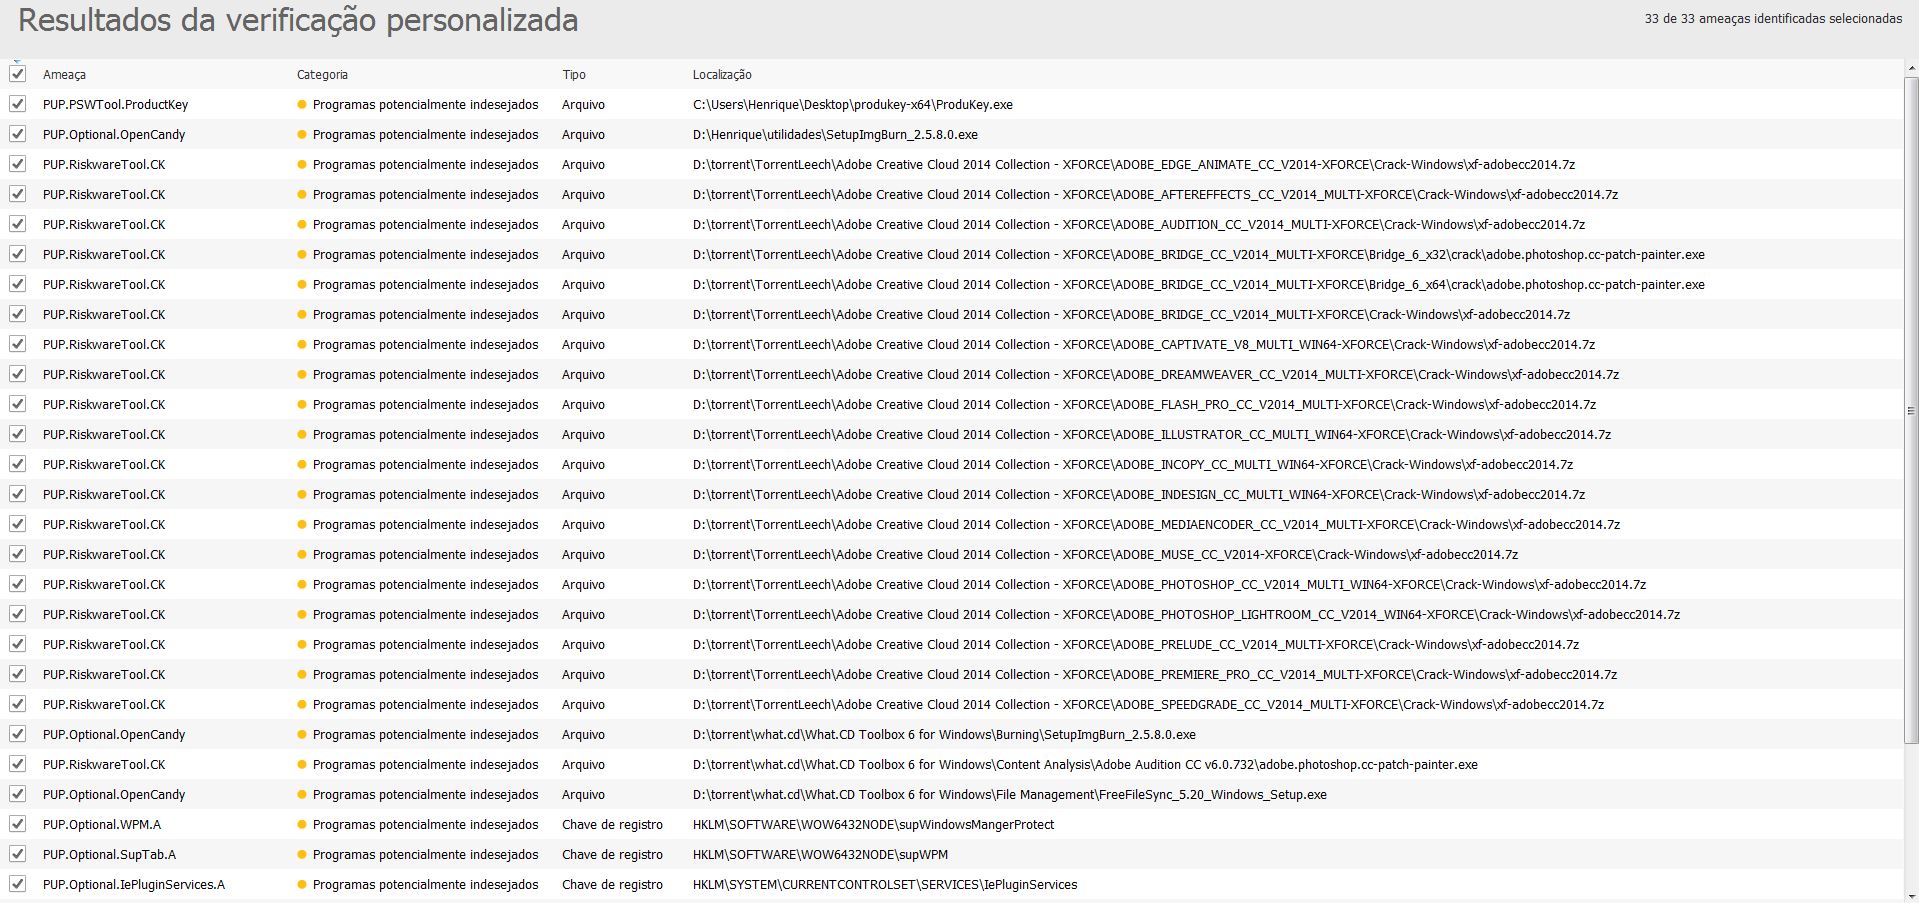Uncheck checkbox for D:\Henrique\utilidades SetupImgBurn row
The width and height of the screenshot is (1919, 903).
(x=18, y=134)
